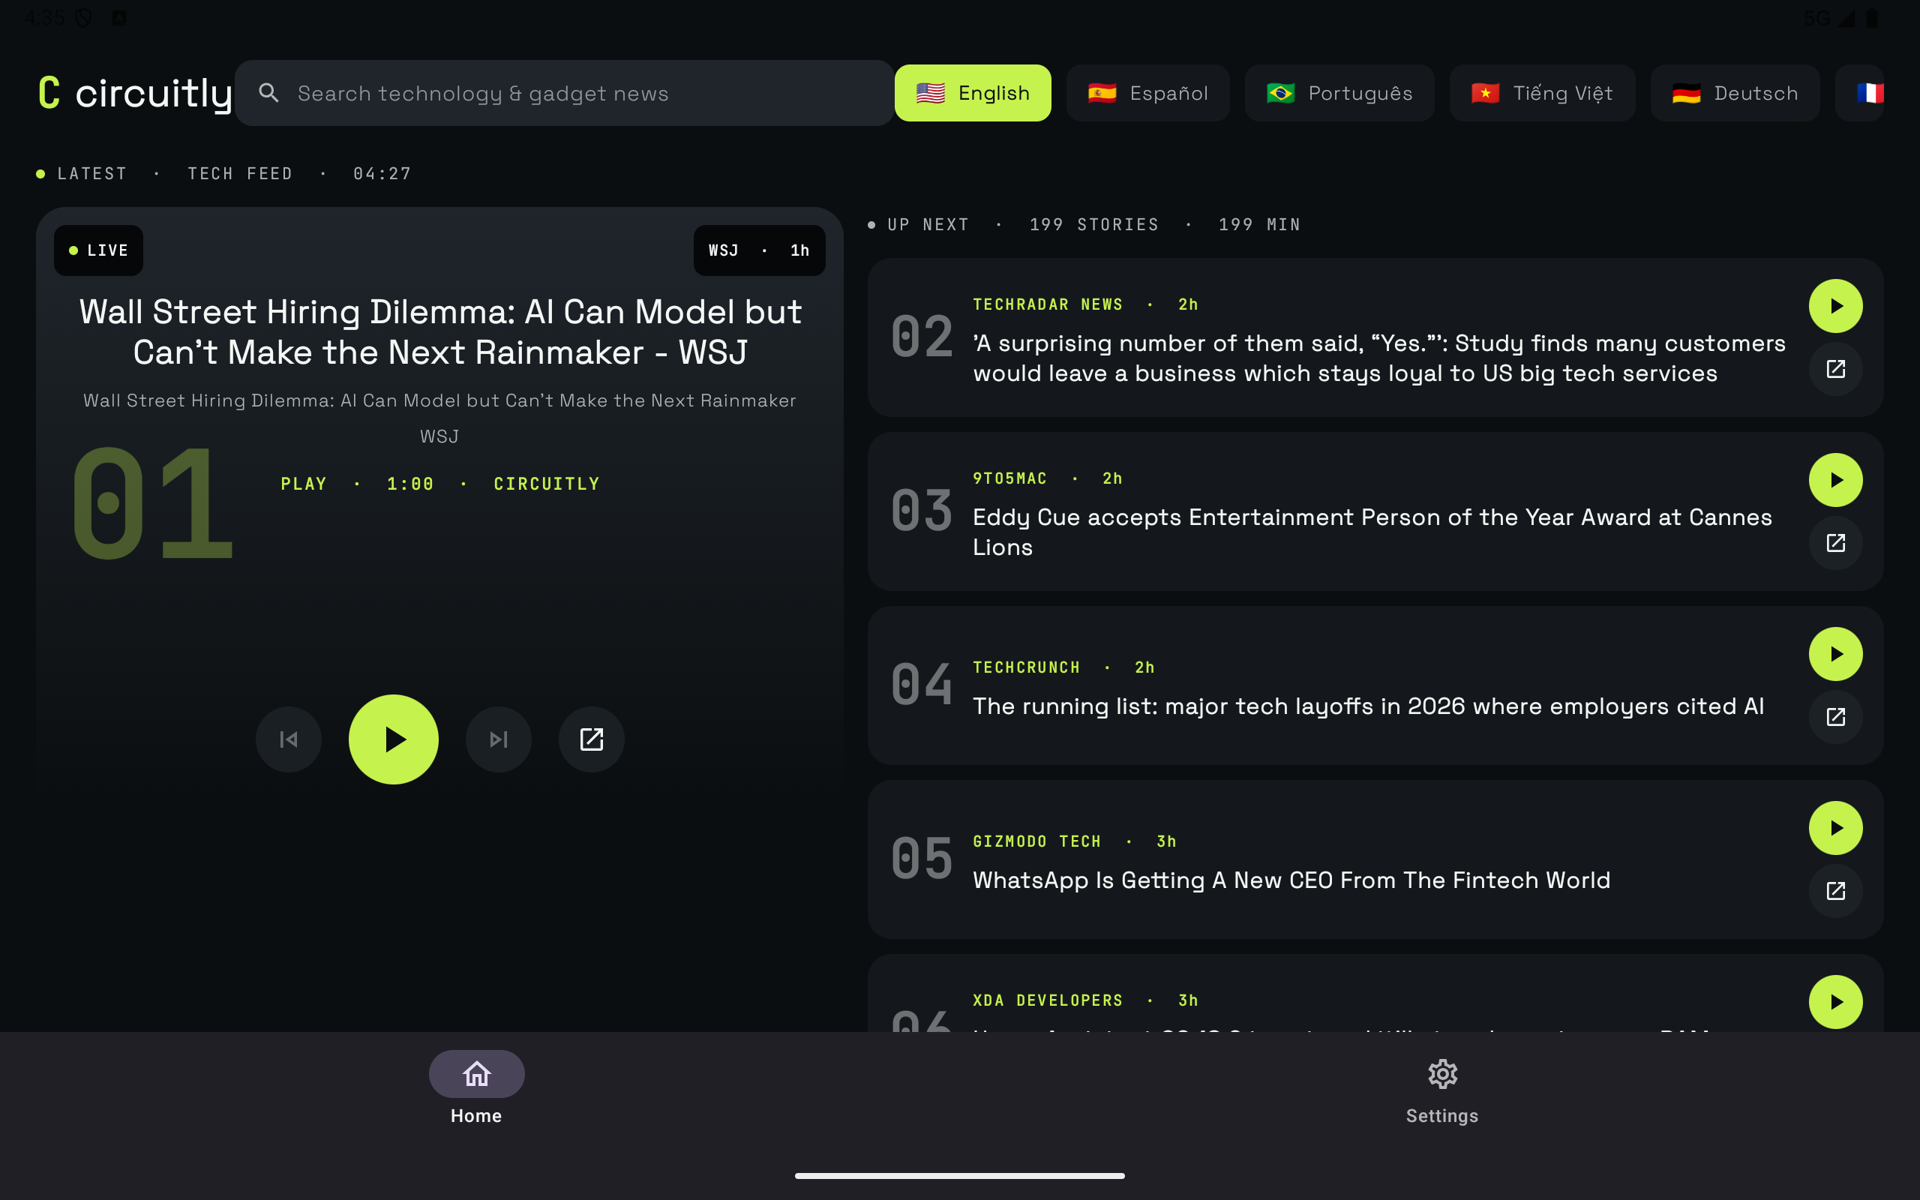
Task: Open TechRadar story 02 externally
Action: point(1836,369)
